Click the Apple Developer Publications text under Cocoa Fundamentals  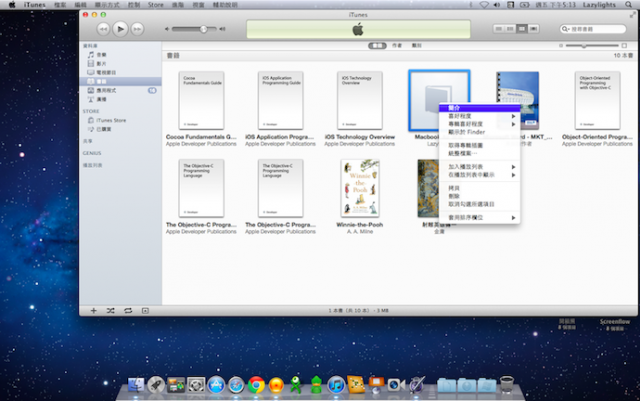coord(201,144)
